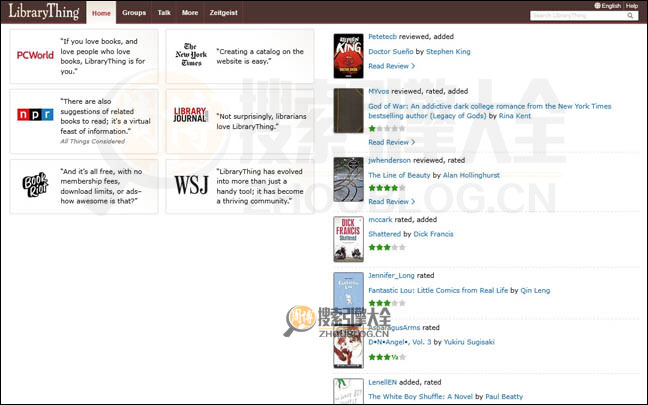Open author Qin Leng's page
This screenshot has height=405, width=648.
[535, 291]
